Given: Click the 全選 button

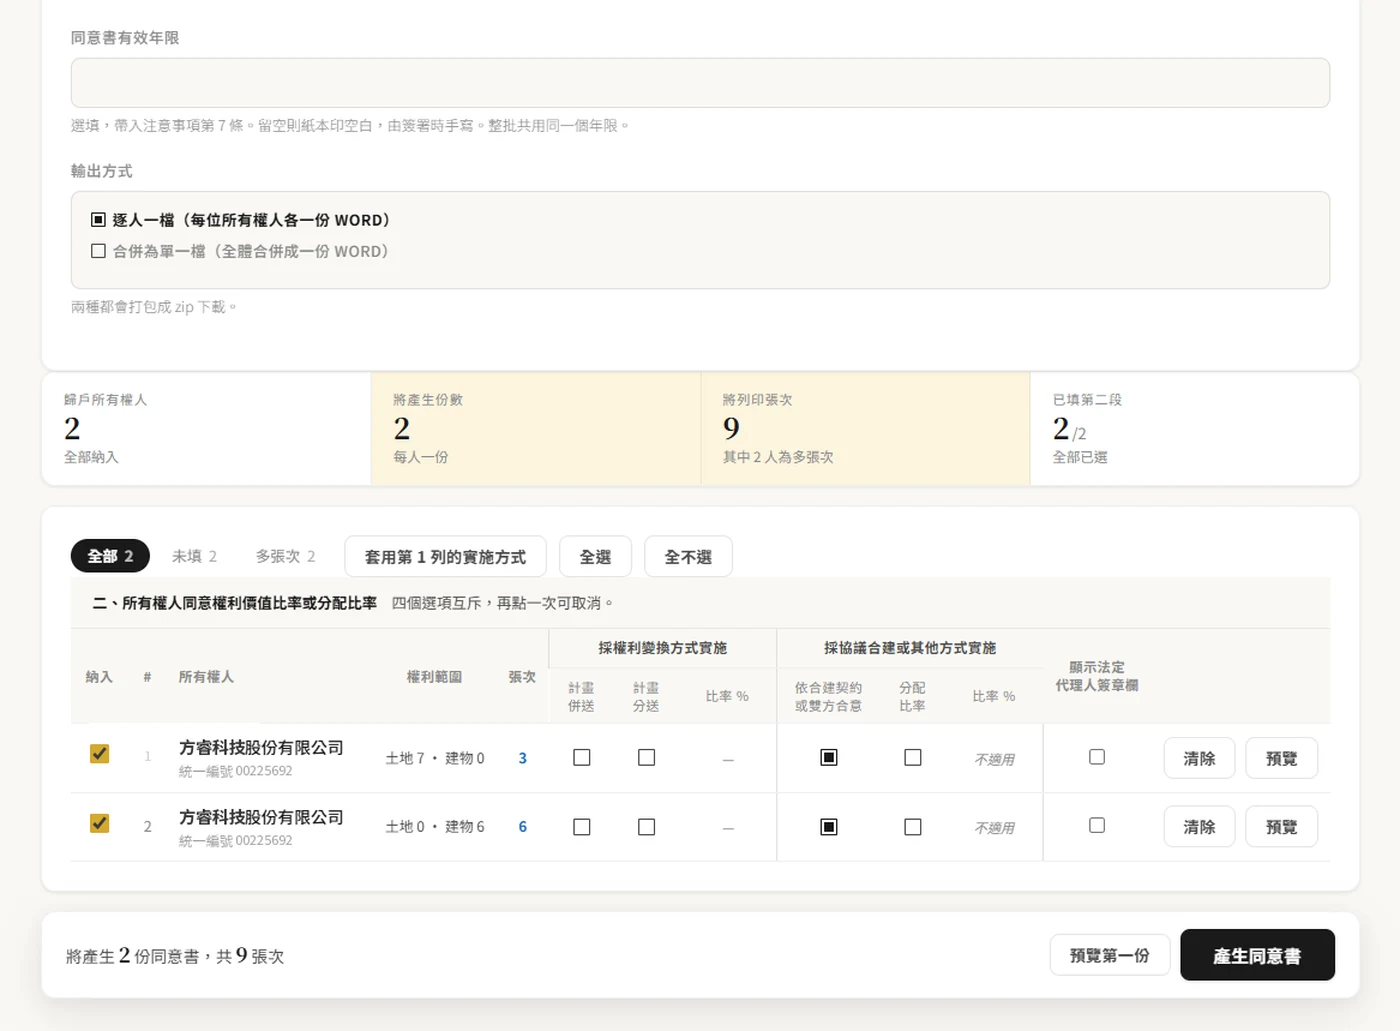Looking at the screenshot, I should point(595,557).
